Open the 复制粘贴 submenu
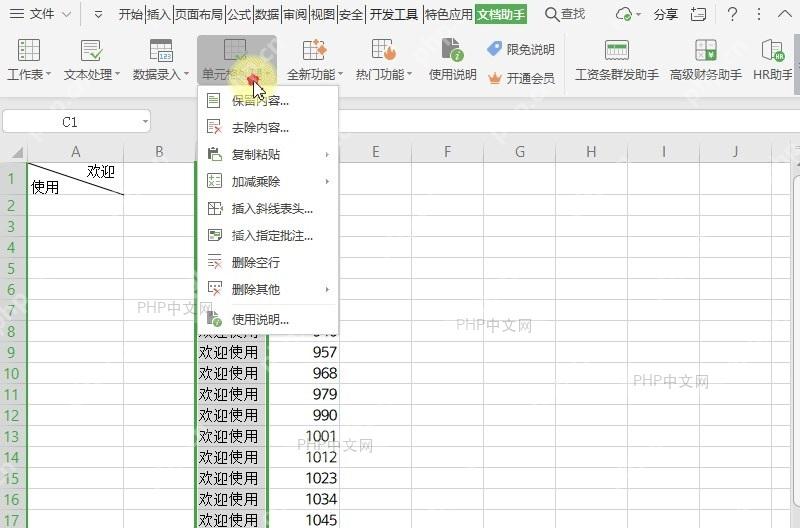 click(x=268, y=154)
